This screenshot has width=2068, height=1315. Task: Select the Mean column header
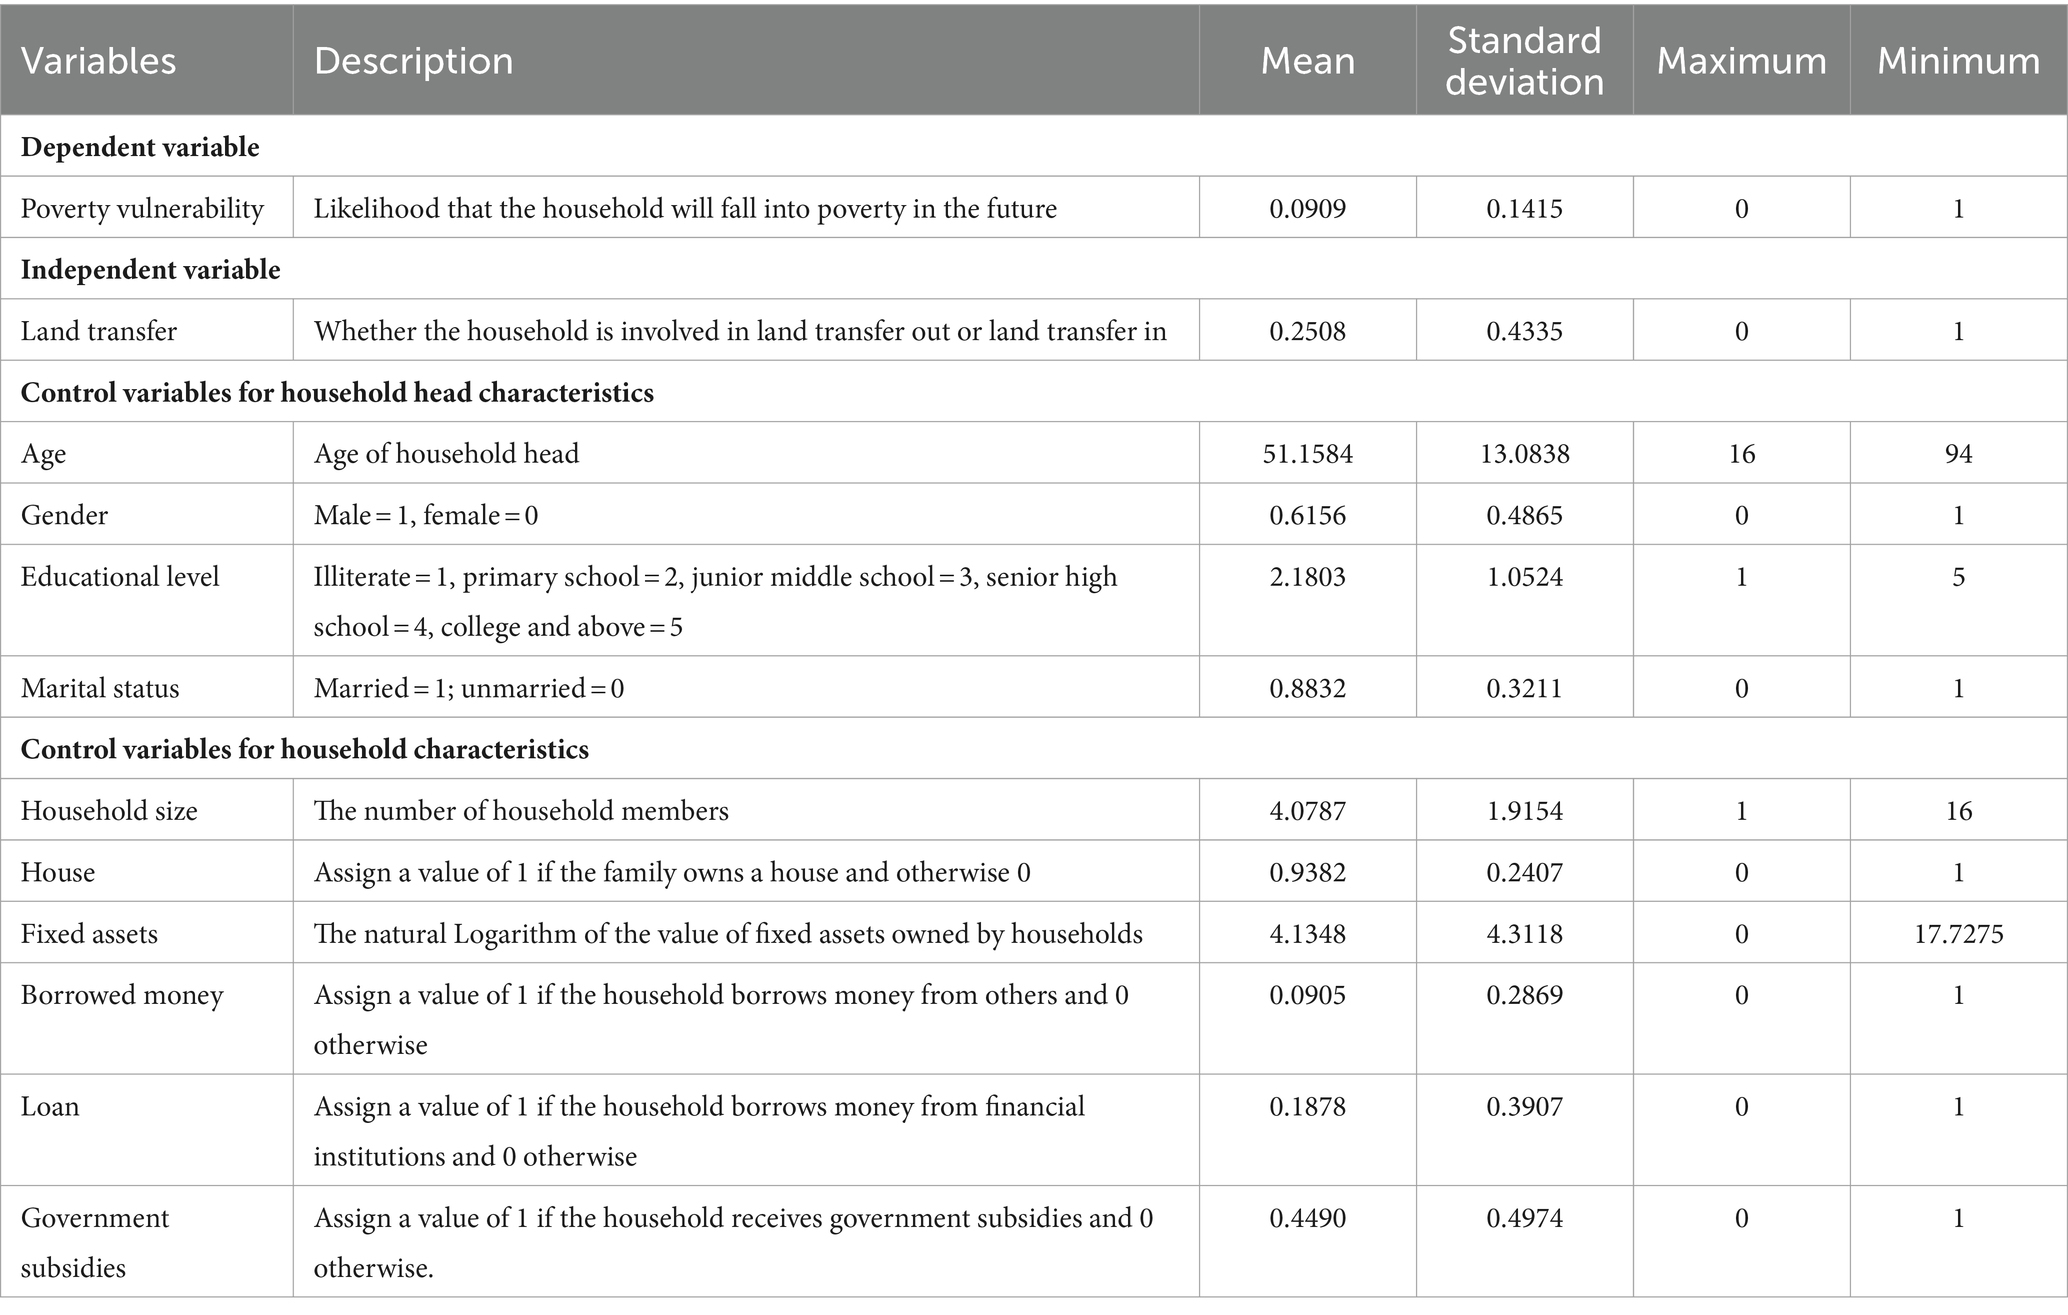pos(1307,61)
